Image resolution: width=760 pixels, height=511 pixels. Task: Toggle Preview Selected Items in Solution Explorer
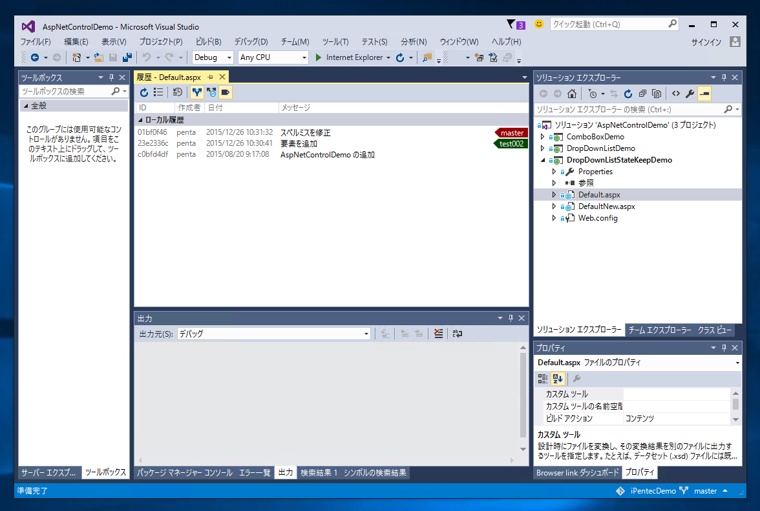704,94
